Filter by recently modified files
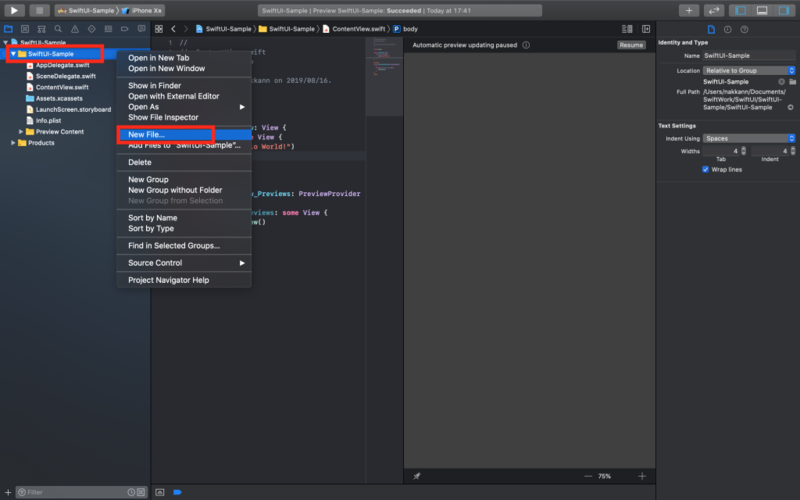 [131, 492]
